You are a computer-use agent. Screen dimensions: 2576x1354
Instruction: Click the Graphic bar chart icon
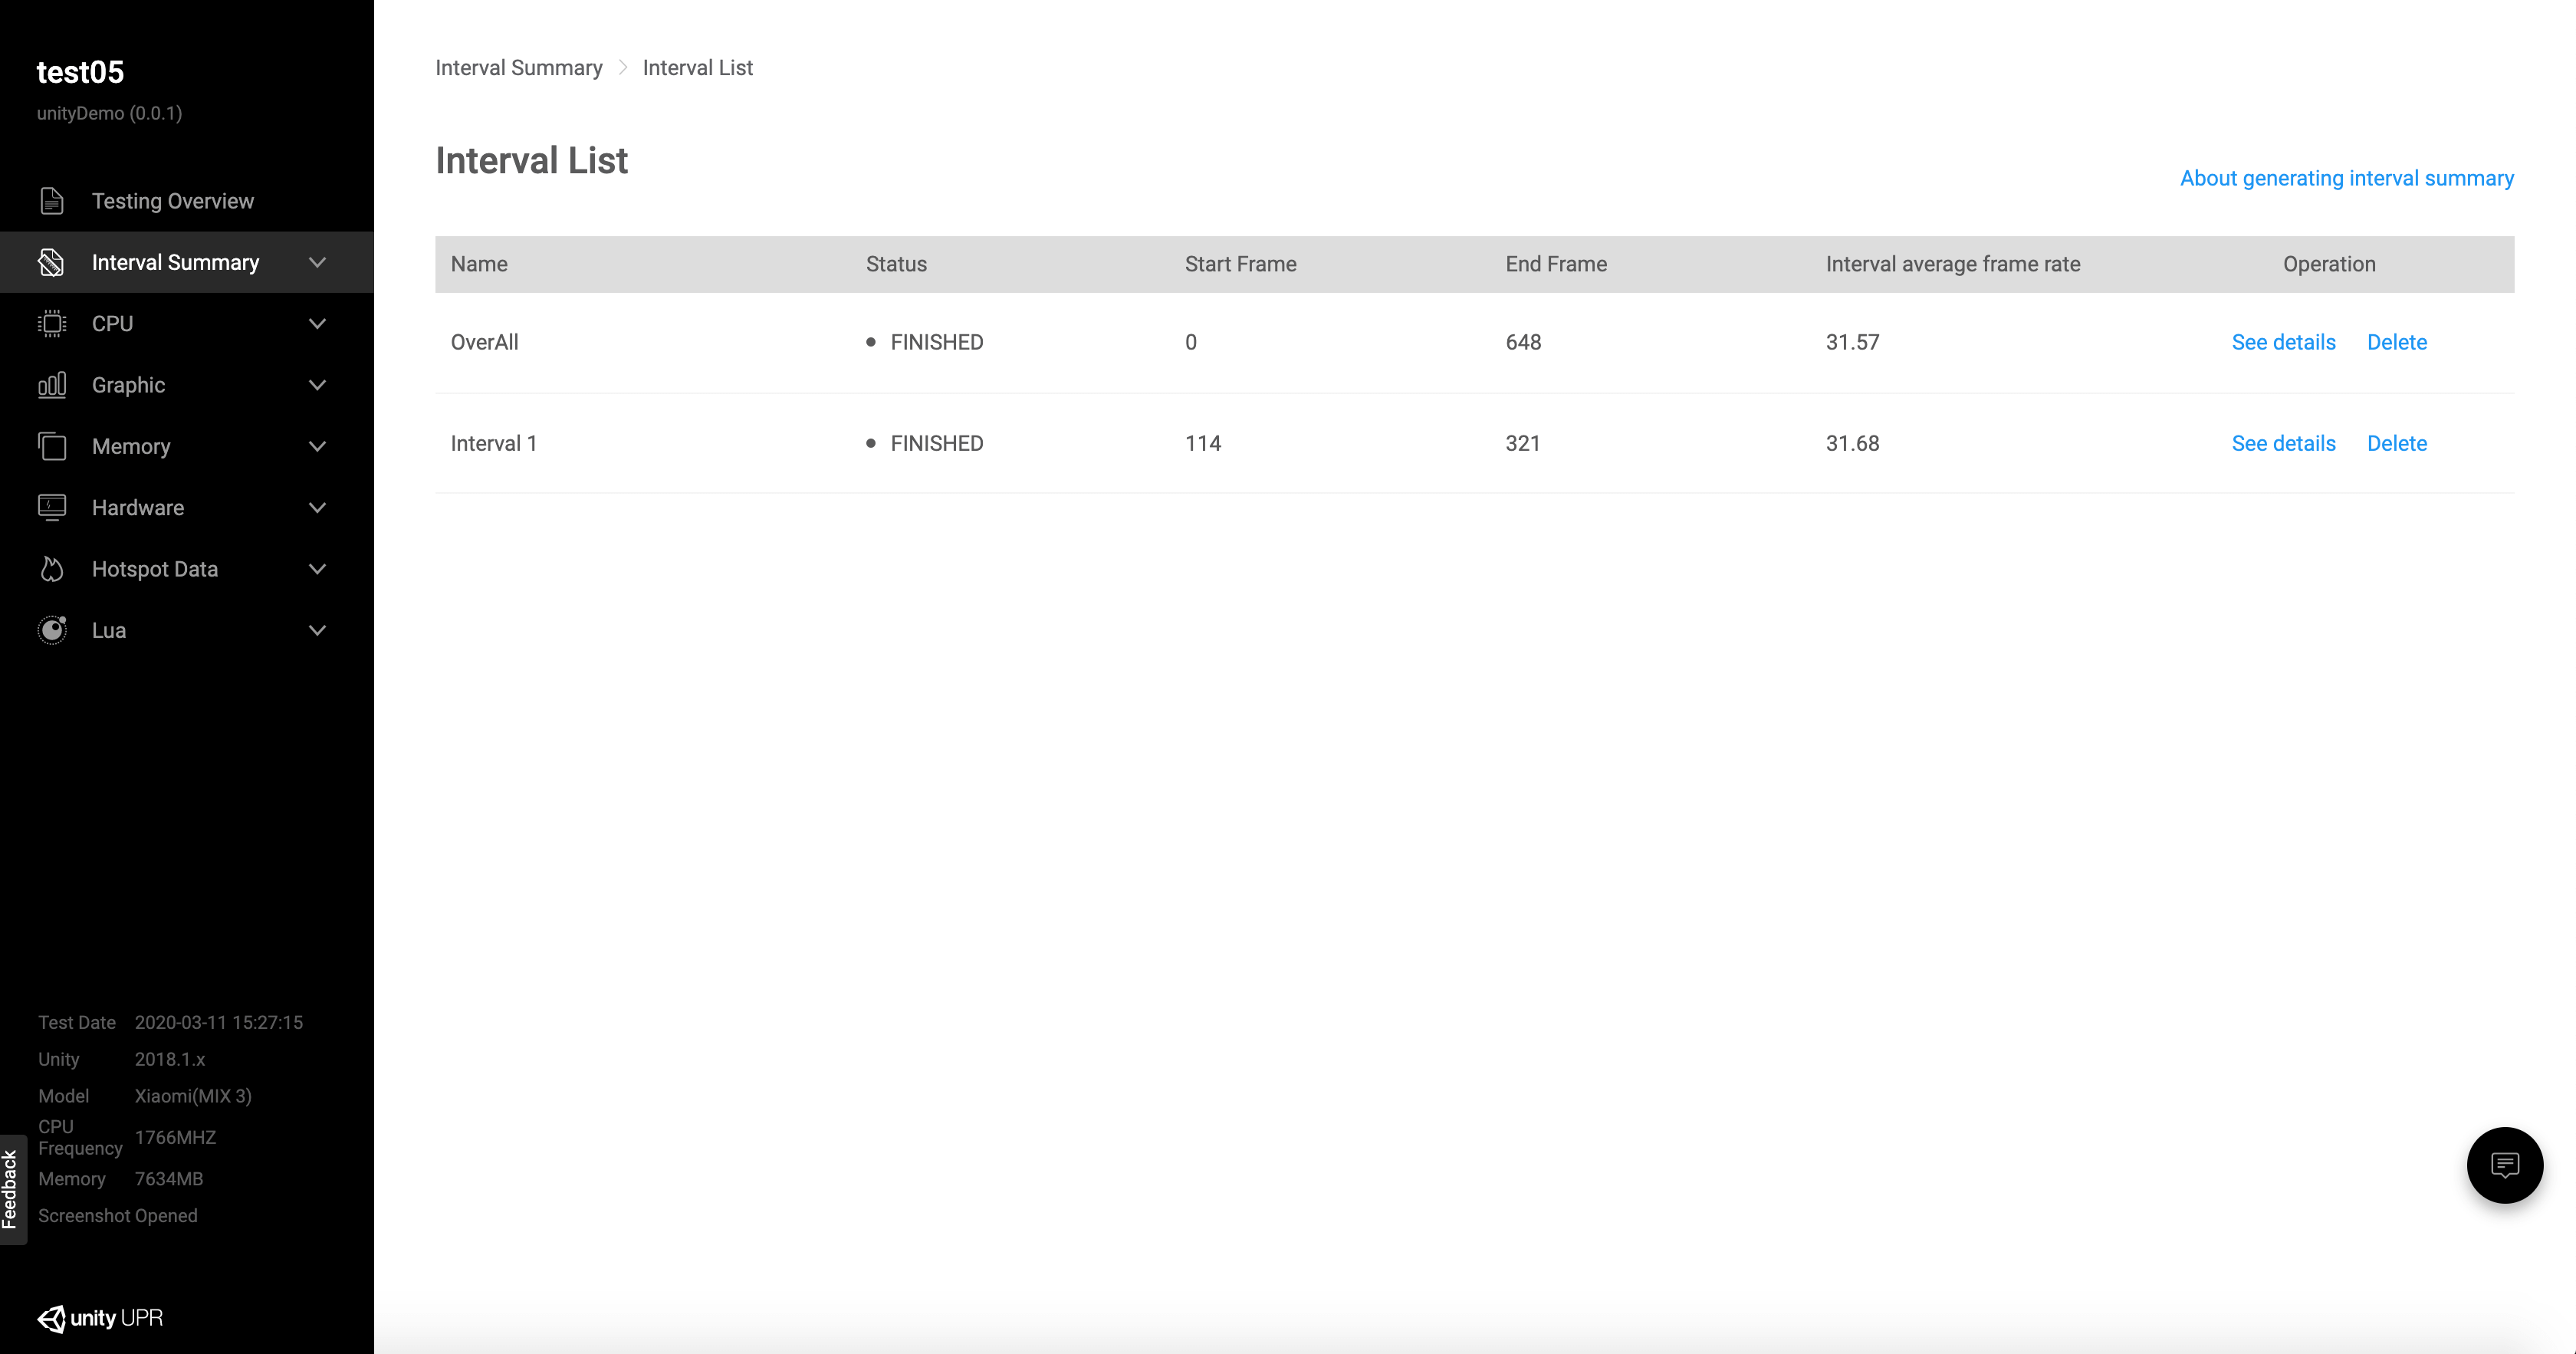pos(52,385)
